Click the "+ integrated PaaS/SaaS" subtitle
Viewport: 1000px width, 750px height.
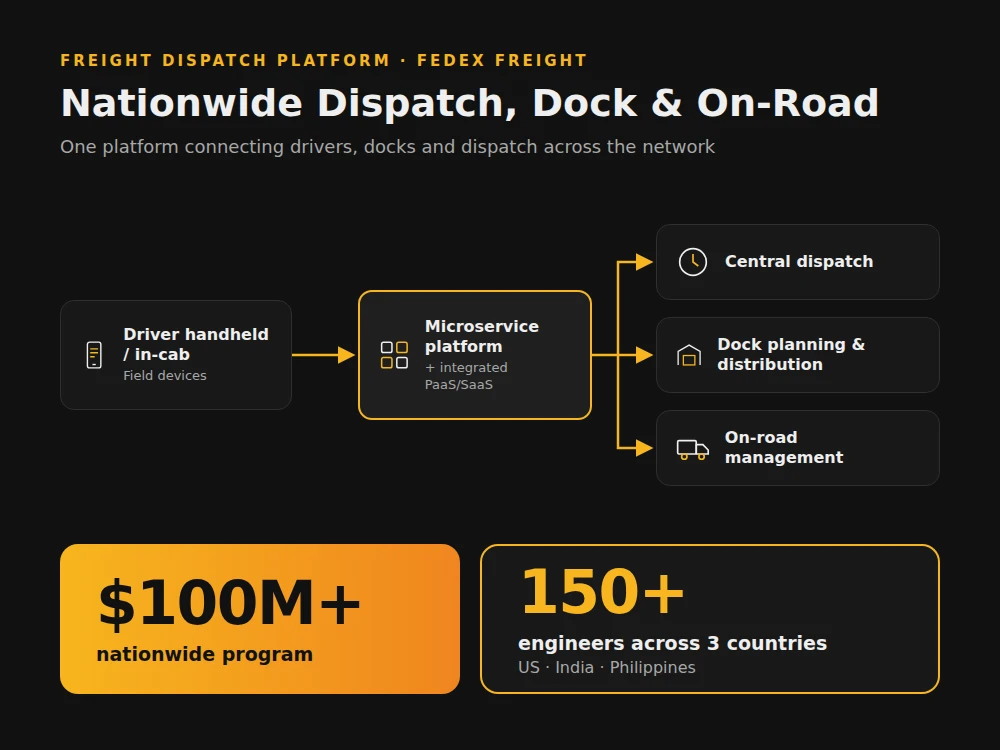pos(466,376)
